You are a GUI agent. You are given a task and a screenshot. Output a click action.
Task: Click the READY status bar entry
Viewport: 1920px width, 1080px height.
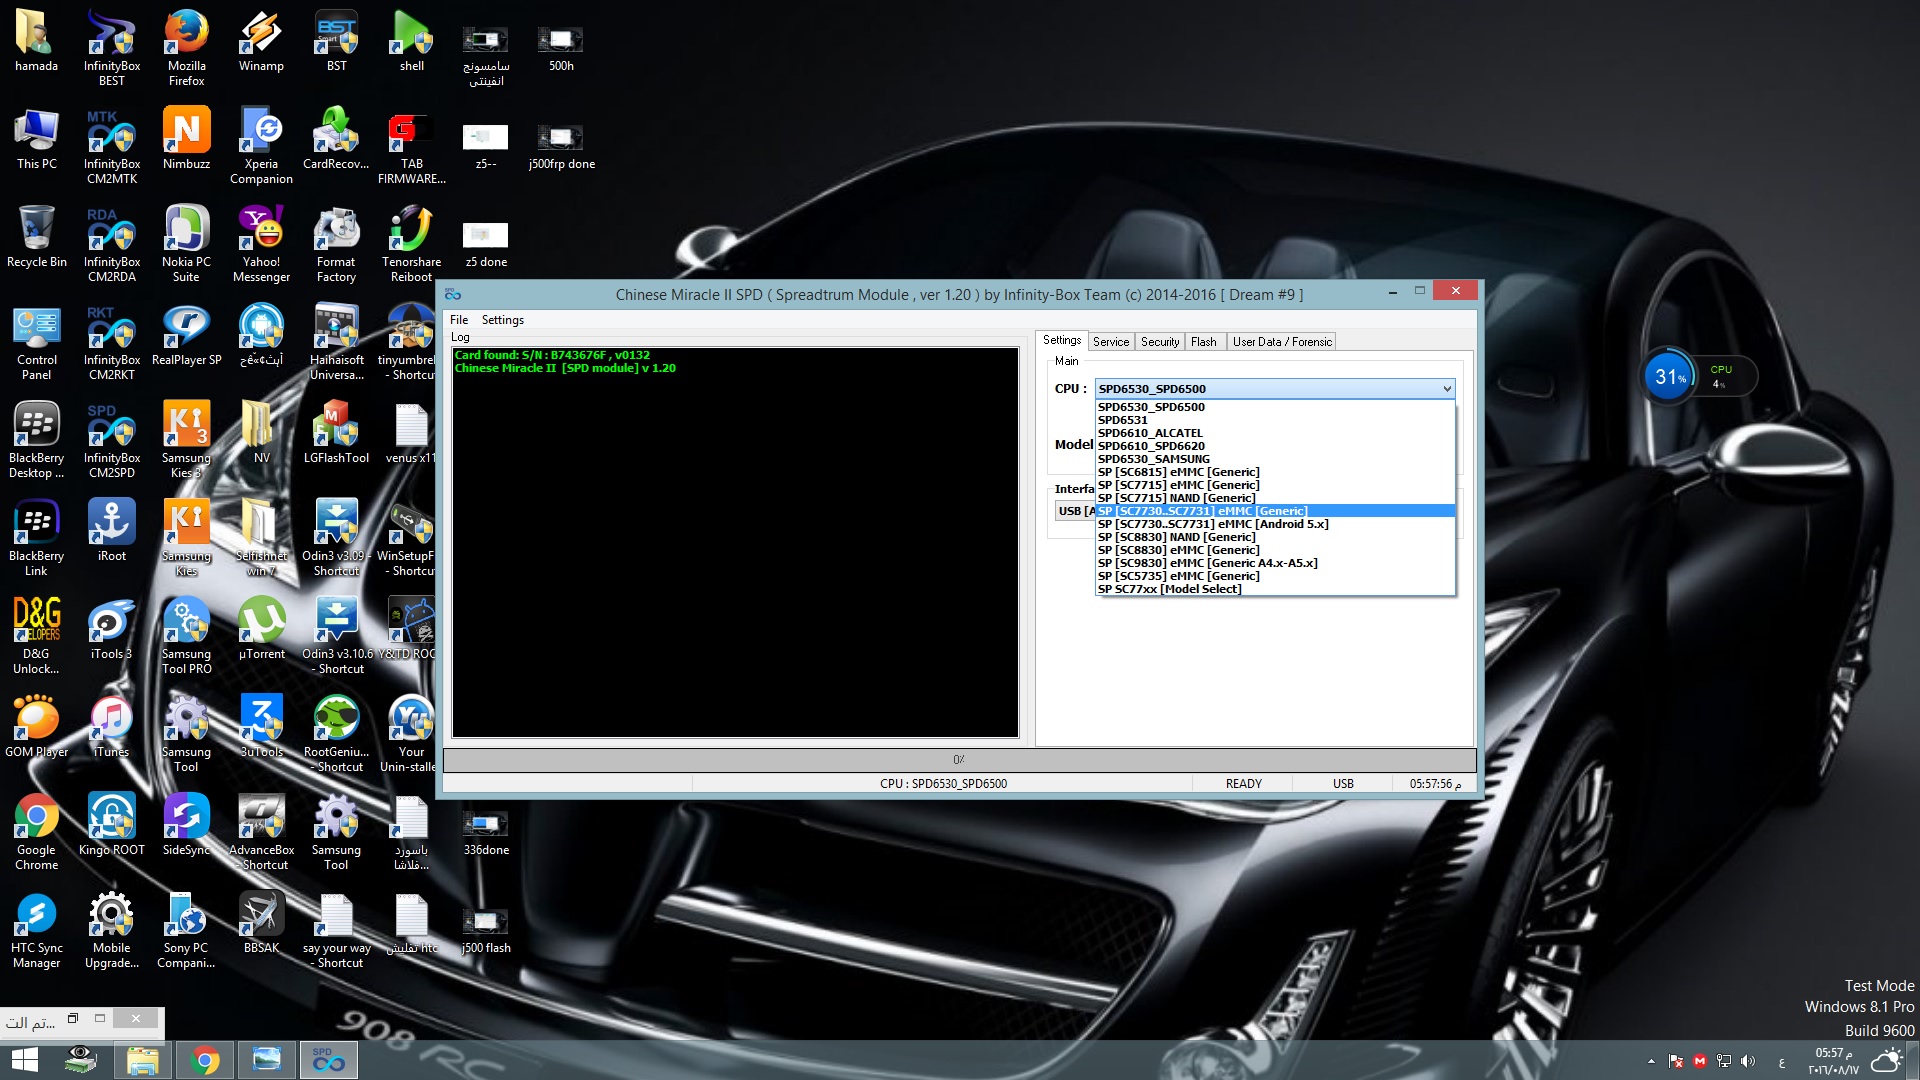click(x=1244, y=784)
